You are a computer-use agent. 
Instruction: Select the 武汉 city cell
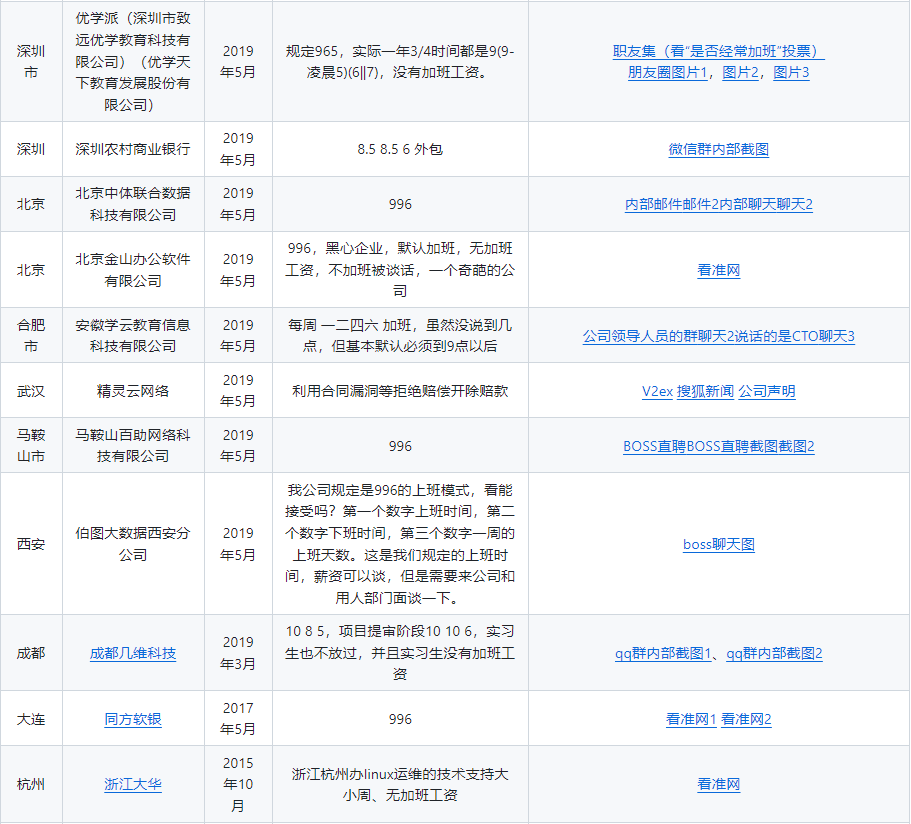(x=31, y=391)
